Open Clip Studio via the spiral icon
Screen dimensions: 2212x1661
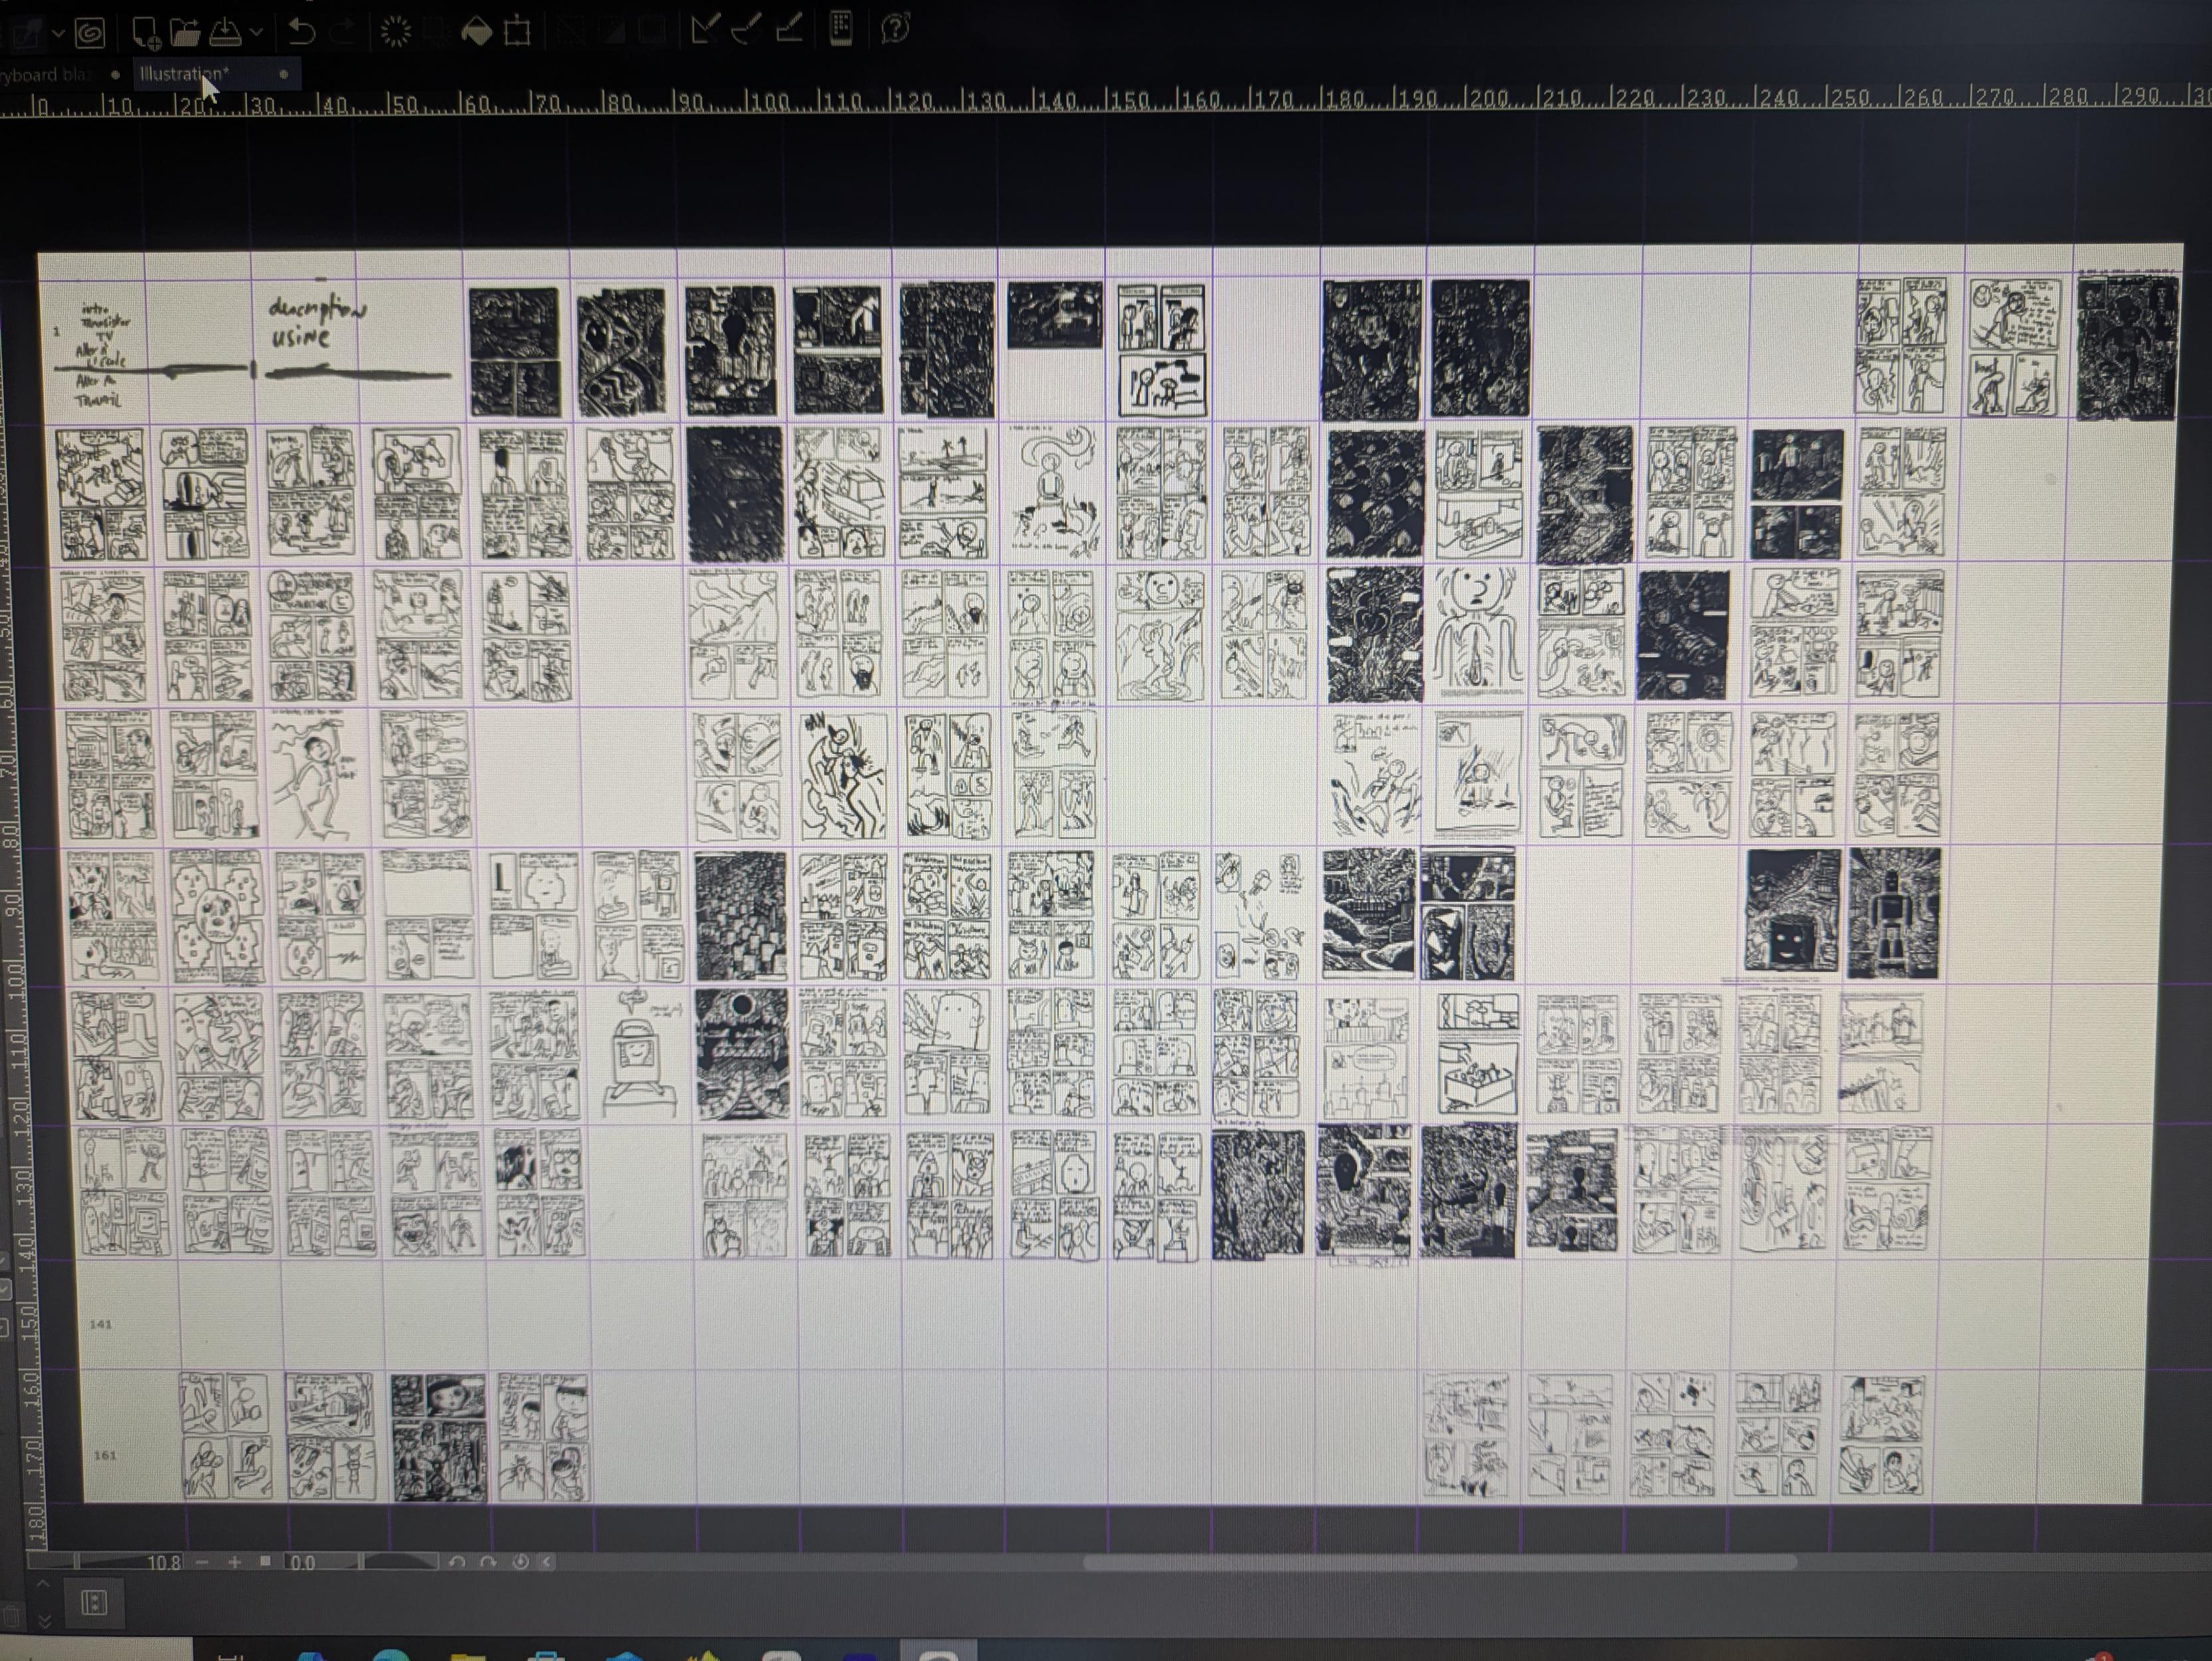[91, 33]
